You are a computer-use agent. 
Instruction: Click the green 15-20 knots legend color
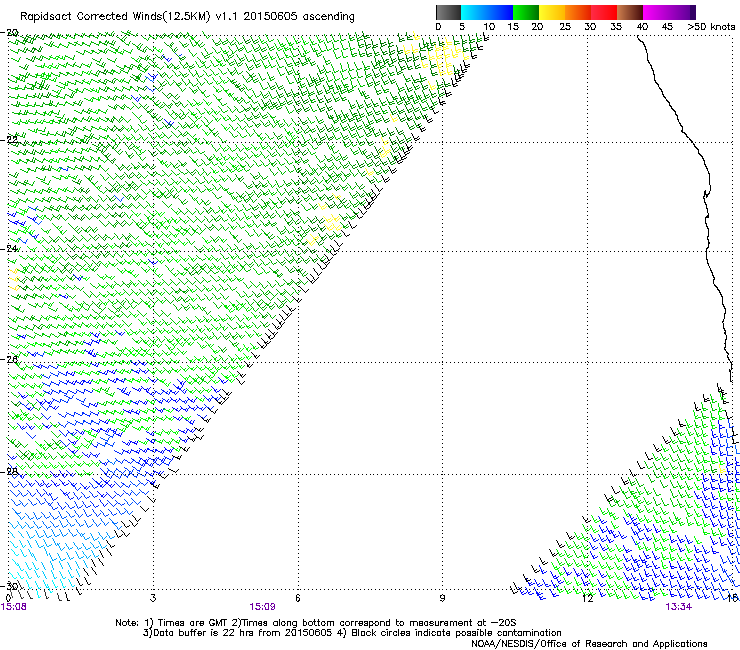pyautogui.click(x=526, y=12)
